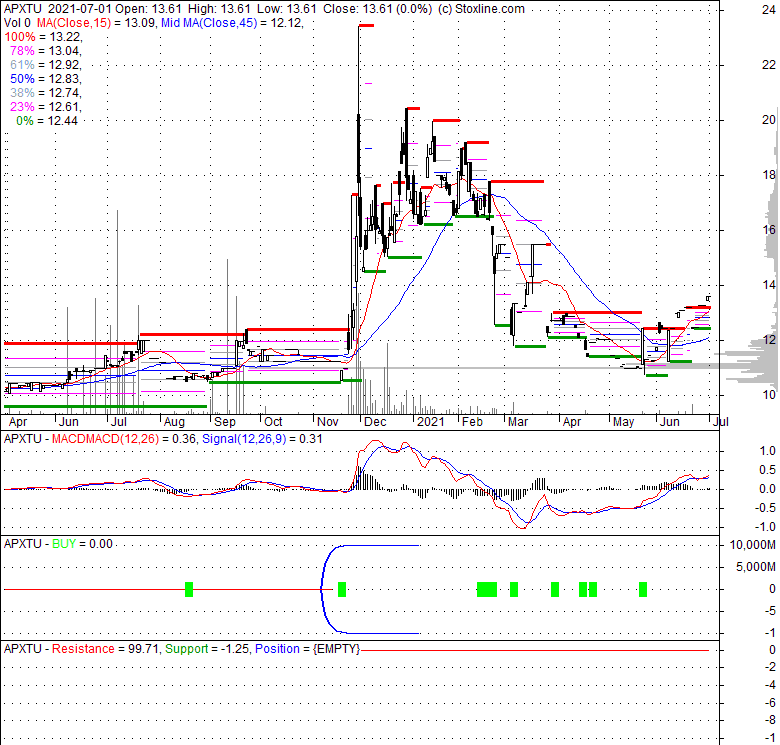Screen dimensions: 780x745
Task: Click the '23% = 12.61' level label
Action: pyautogui.click(x=46, y=106)
